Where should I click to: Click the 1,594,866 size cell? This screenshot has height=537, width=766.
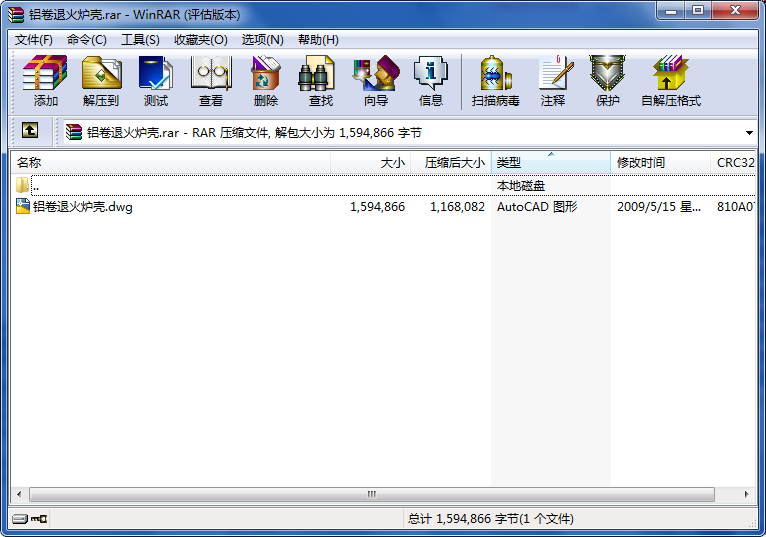click(x=377, y=207)
